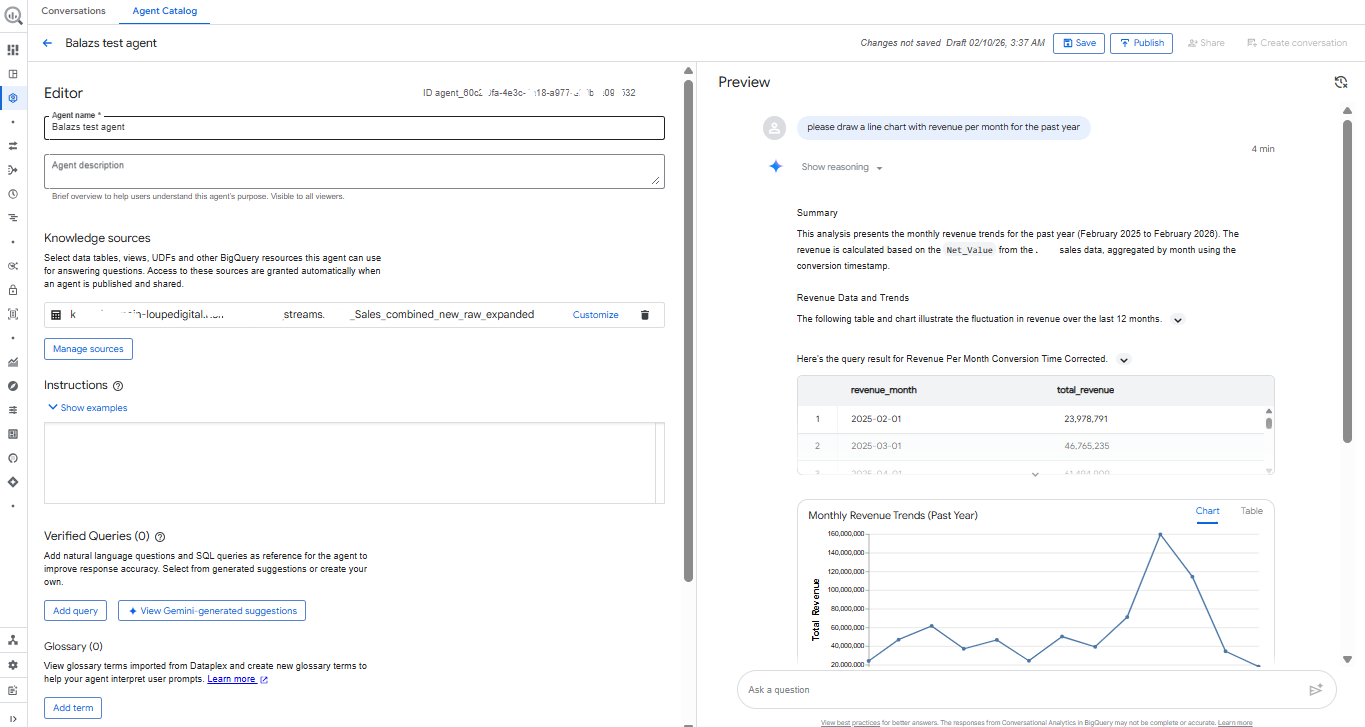The image size is (1365, 727).
Task: Click the Editor panel vertical scrollbar
Action: (x=688, y=330)
